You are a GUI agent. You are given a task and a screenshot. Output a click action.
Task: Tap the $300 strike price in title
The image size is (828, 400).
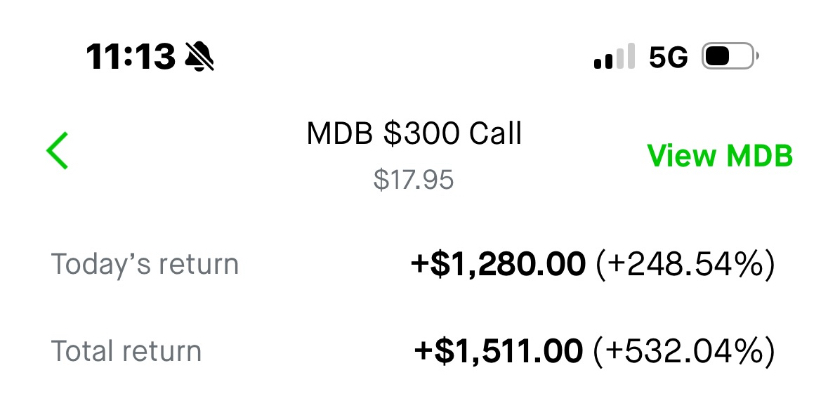(412, 133)
